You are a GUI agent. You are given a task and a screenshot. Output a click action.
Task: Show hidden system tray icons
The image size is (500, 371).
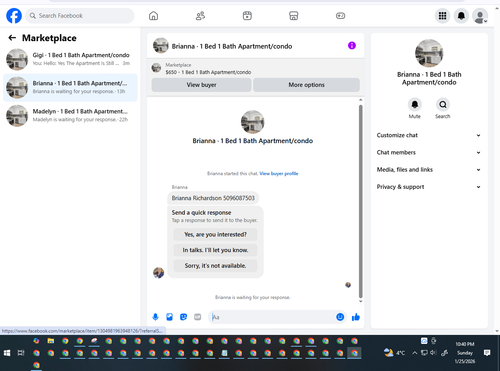coord(414,353)
